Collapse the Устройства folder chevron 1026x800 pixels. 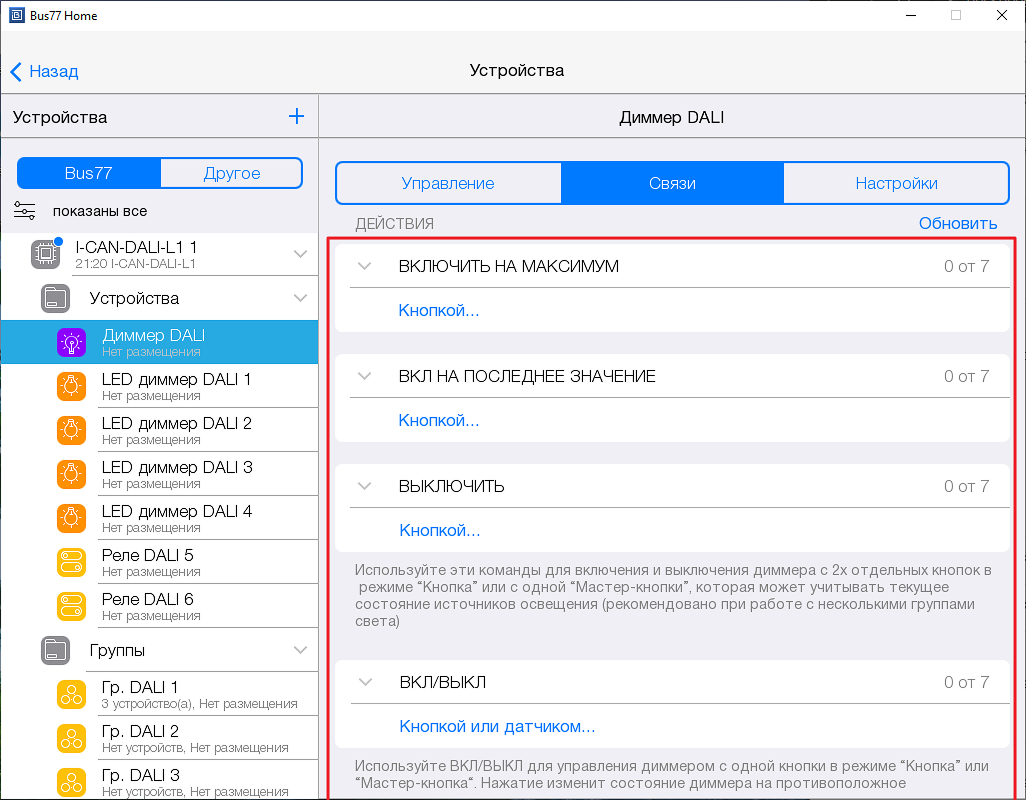(x=300, y=298)
